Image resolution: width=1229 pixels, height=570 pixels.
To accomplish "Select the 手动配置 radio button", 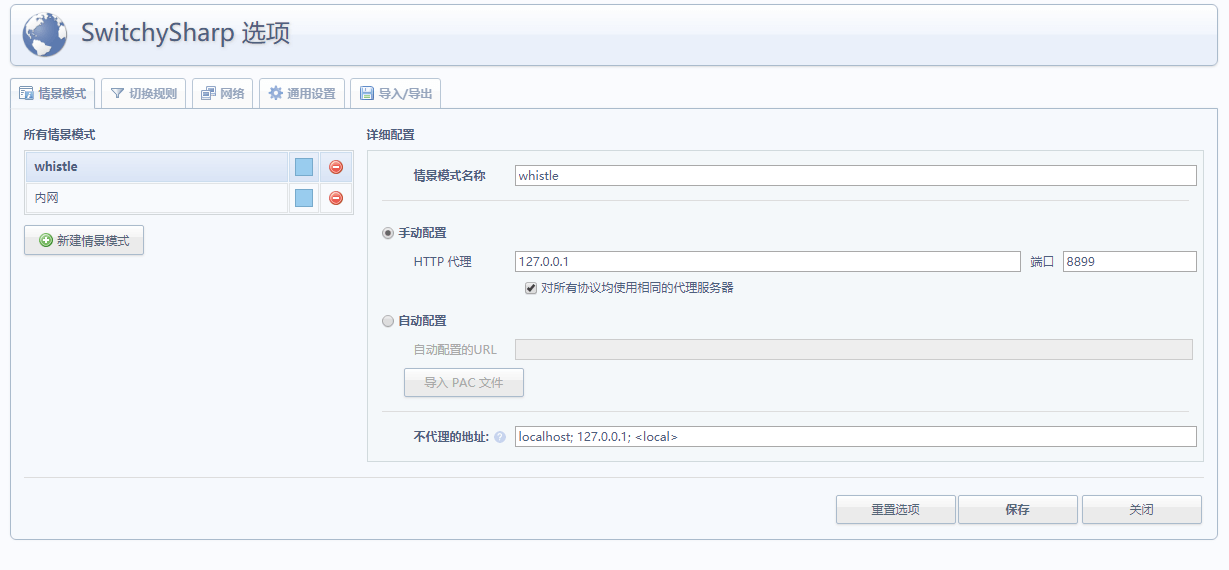I will click(388, 233).
